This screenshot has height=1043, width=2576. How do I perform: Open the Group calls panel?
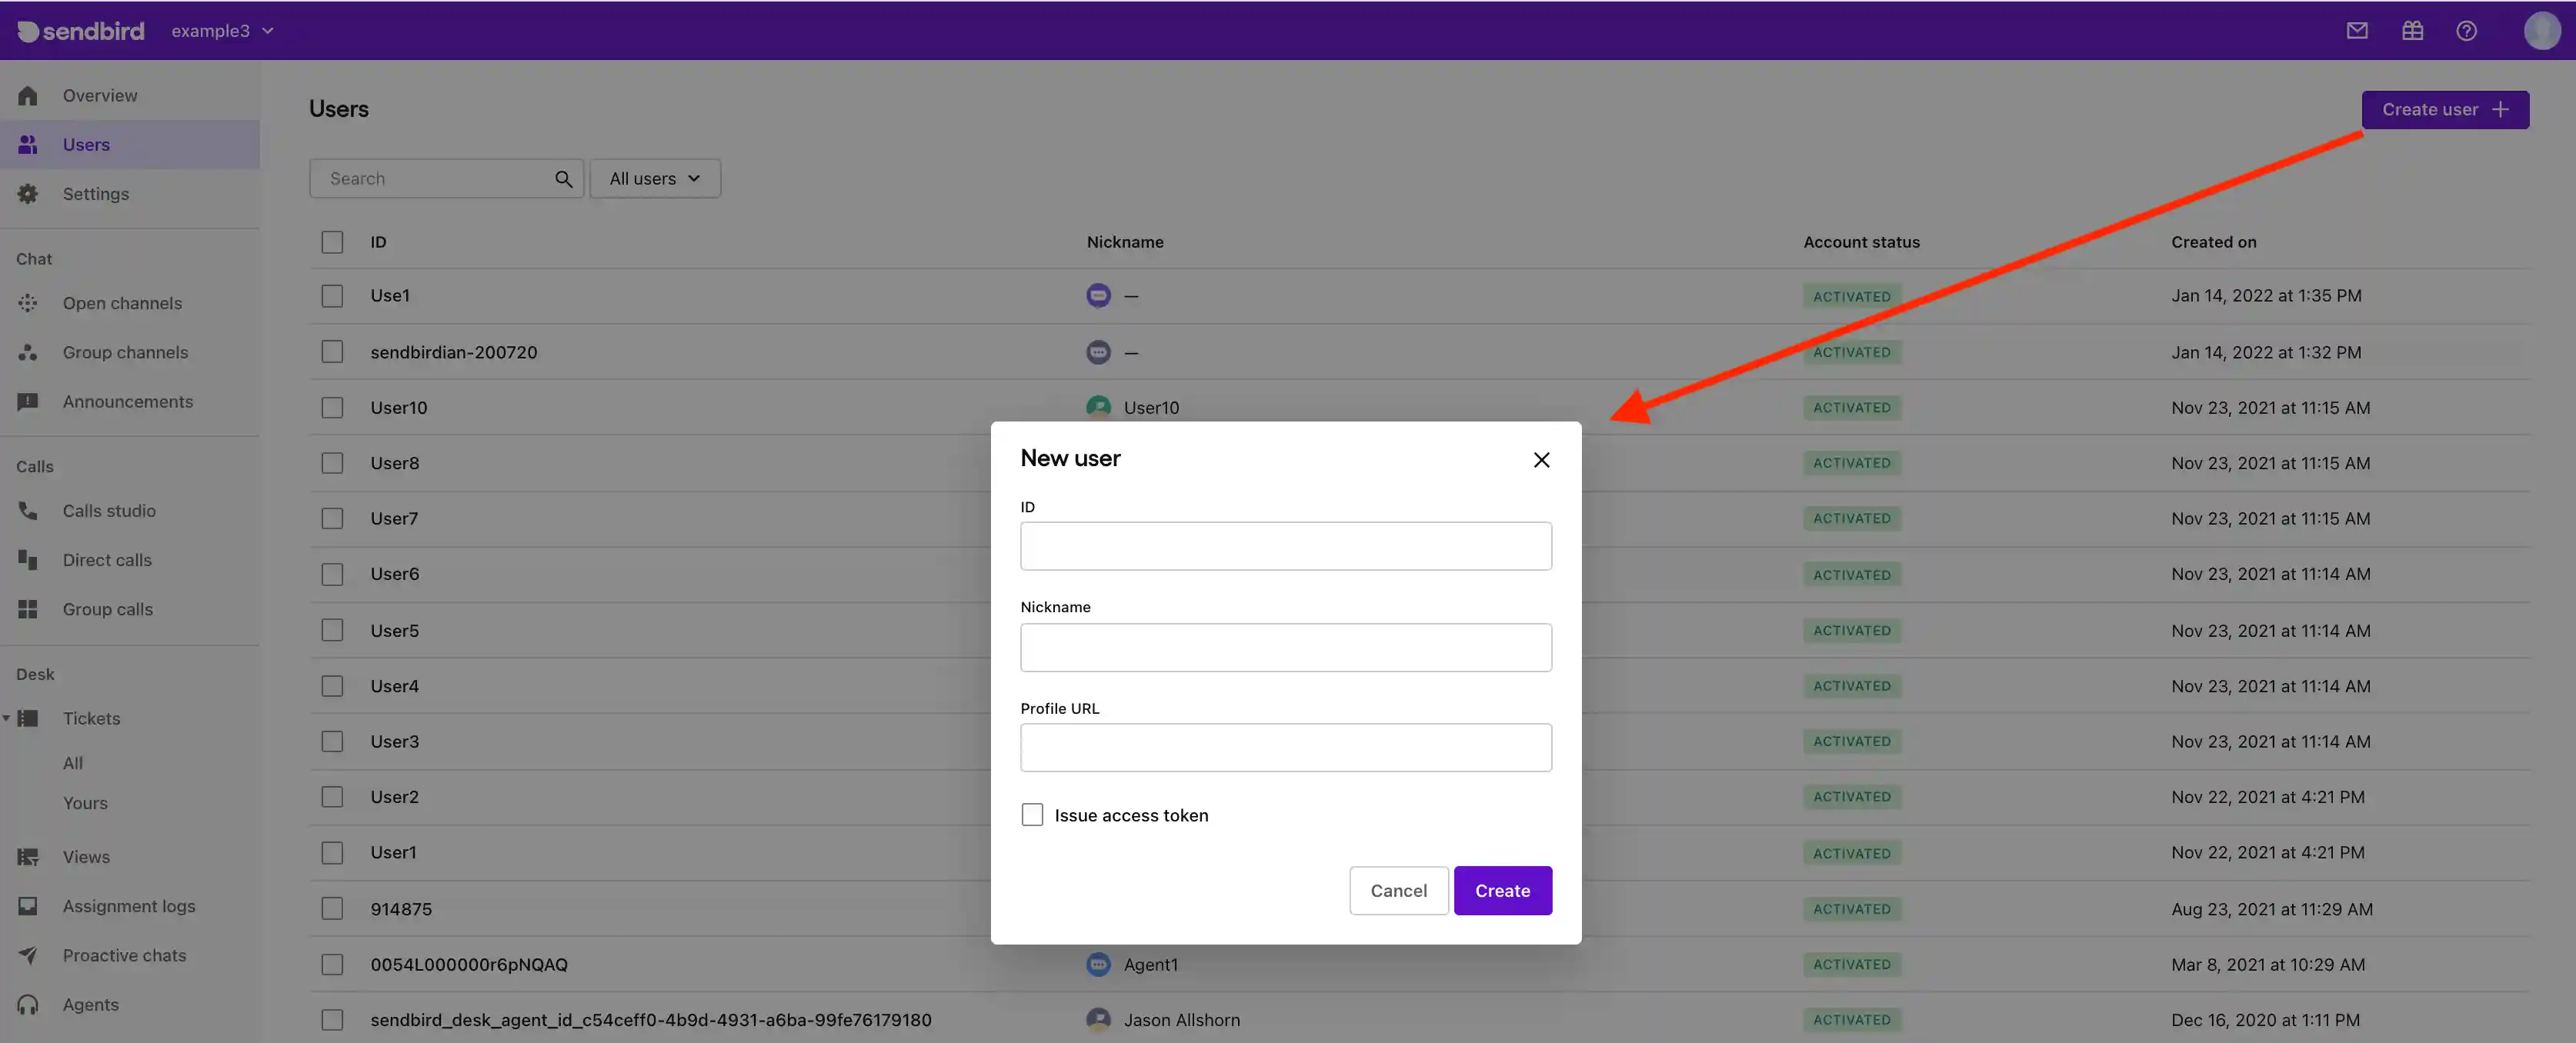(x=107, y=609)
